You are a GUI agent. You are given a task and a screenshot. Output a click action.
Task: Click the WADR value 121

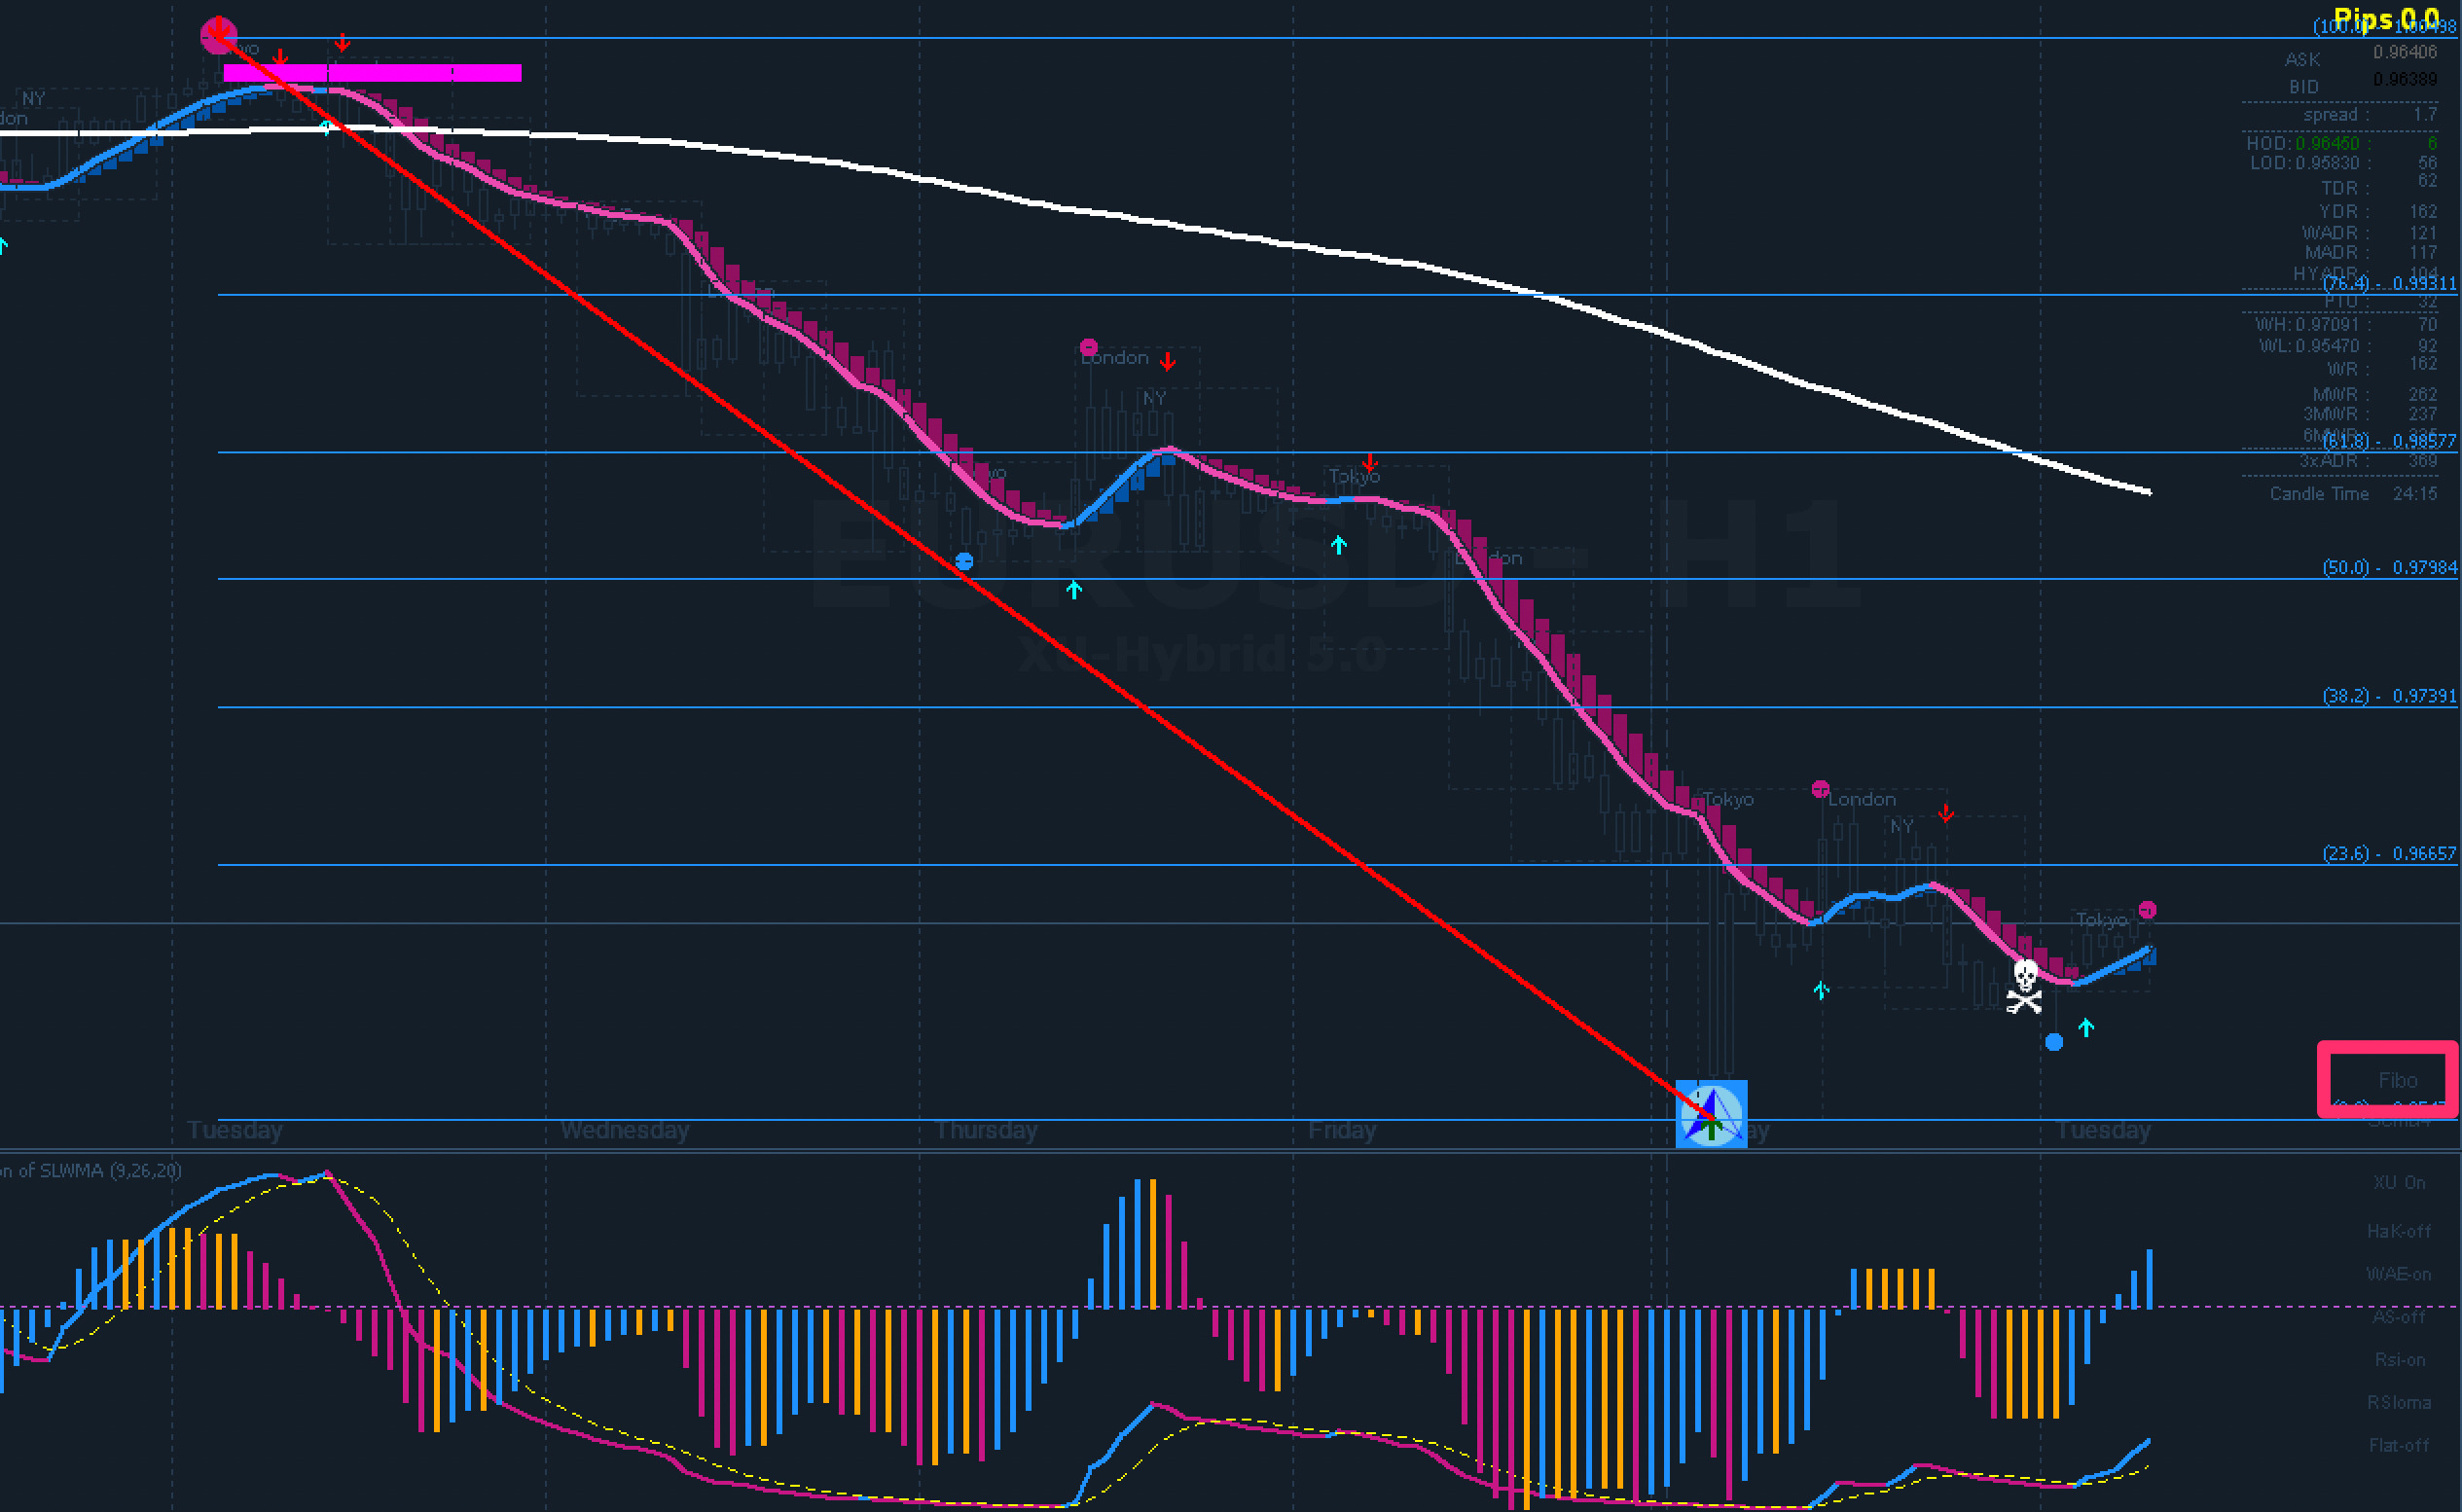coord(2423,233)
